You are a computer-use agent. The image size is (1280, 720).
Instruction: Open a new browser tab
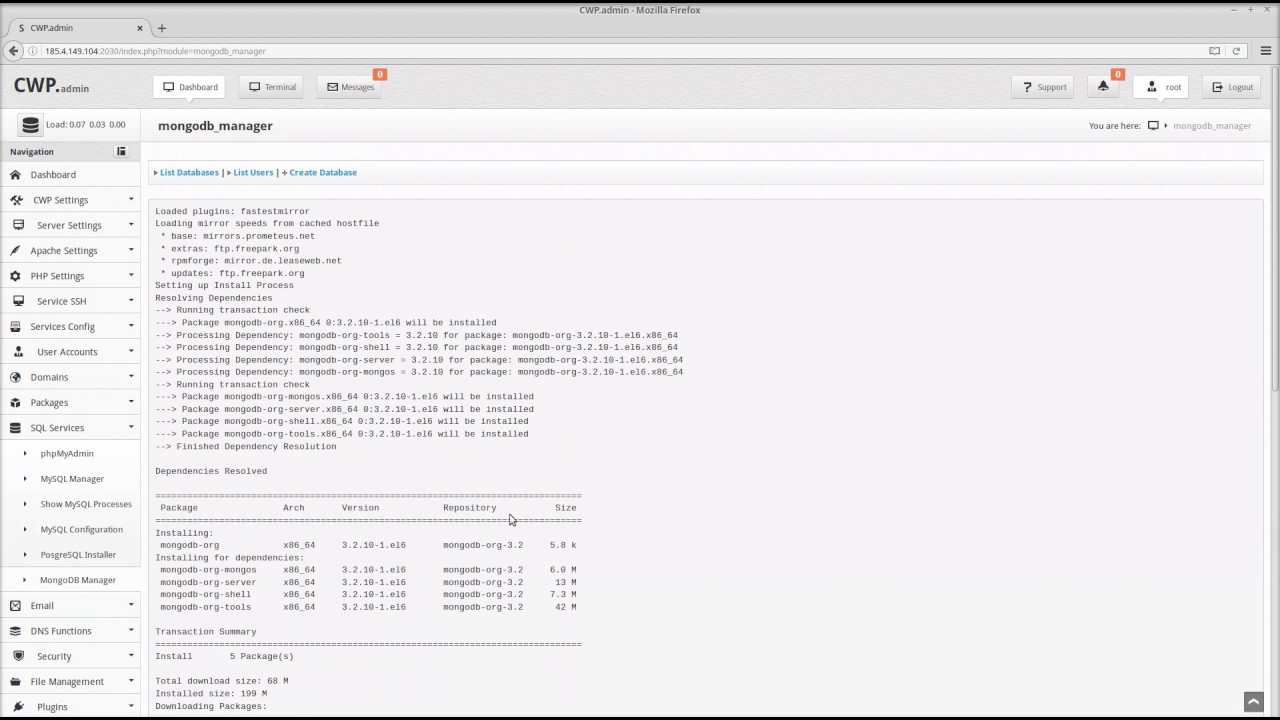161,28
